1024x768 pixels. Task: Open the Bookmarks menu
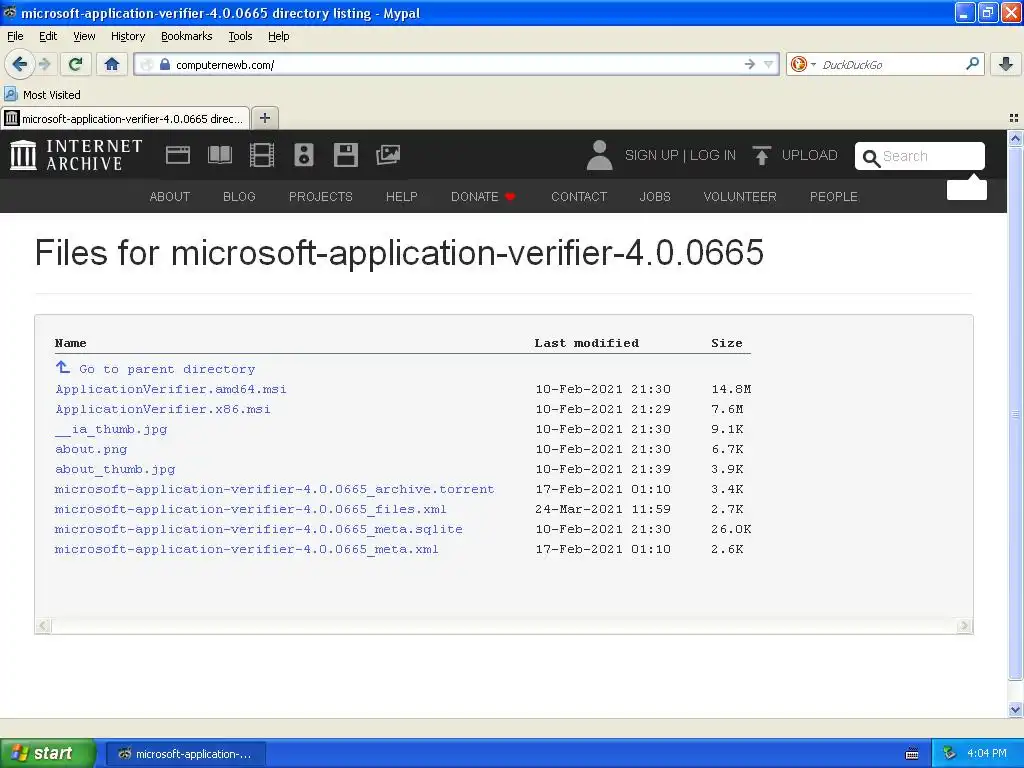(187, 36)
